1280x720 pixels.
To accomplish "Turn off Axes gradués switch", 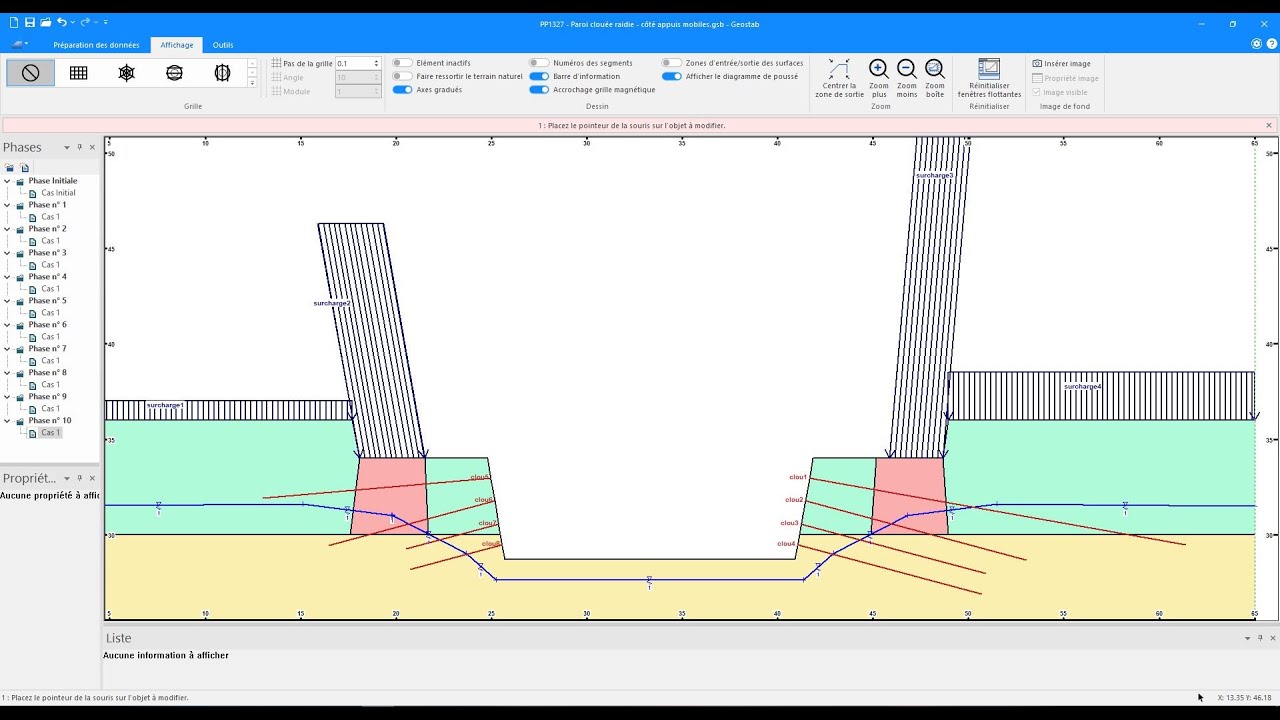I will click(x=402, y=89).
